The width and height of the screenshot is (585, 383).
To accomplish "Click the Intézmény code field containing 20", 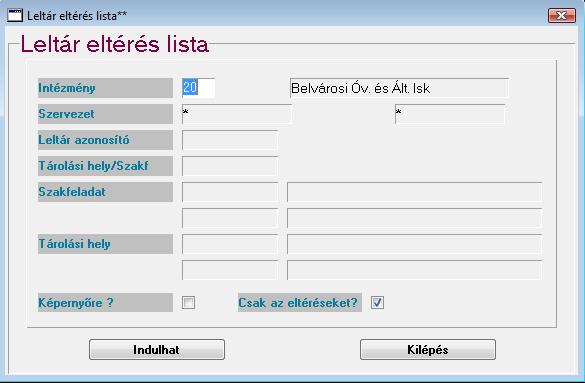I will point(198,88).
